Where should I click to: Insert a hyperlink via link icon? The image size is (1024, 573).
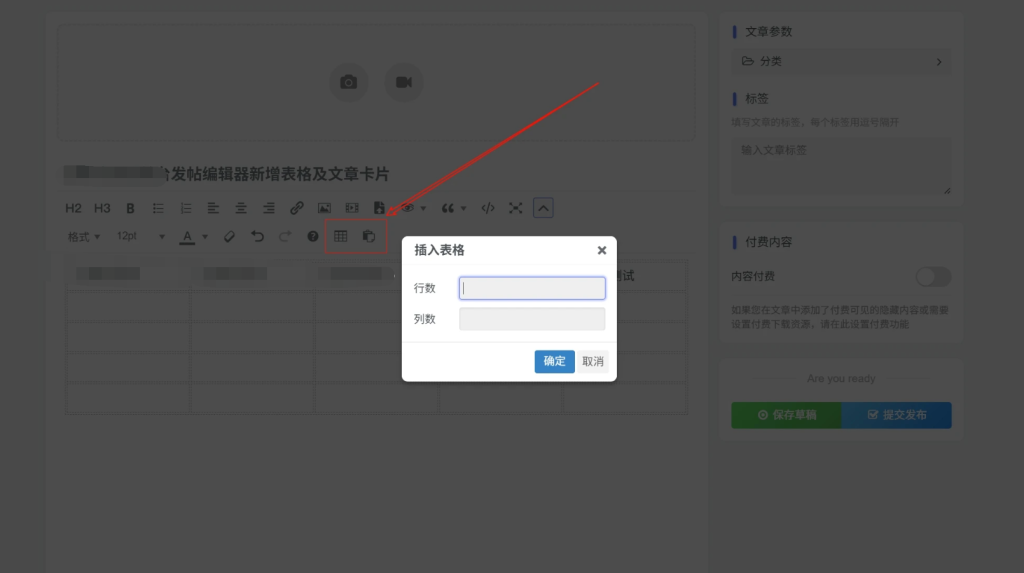click(x=296, y=208)
